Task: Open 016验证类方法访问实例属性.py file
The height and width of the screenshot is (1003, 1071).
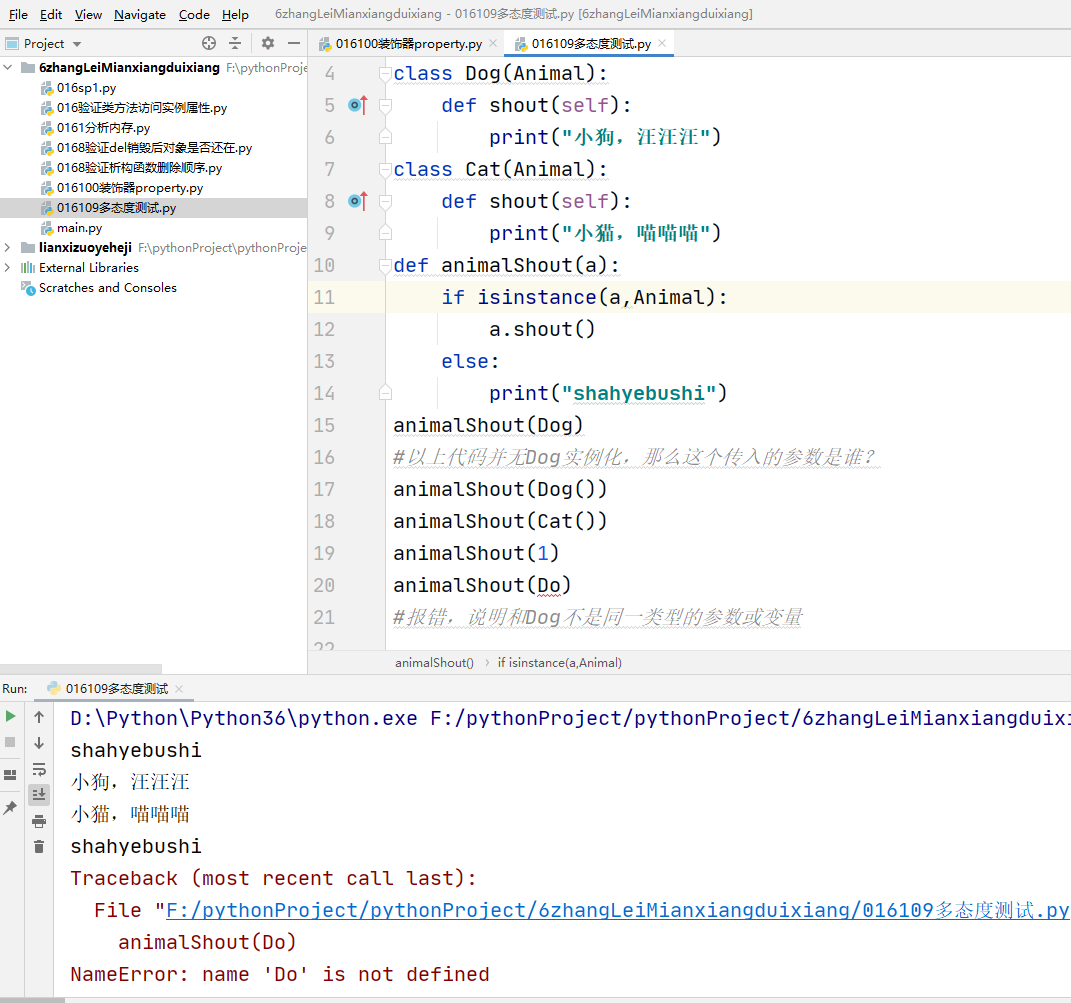Action: click(141, 107)
